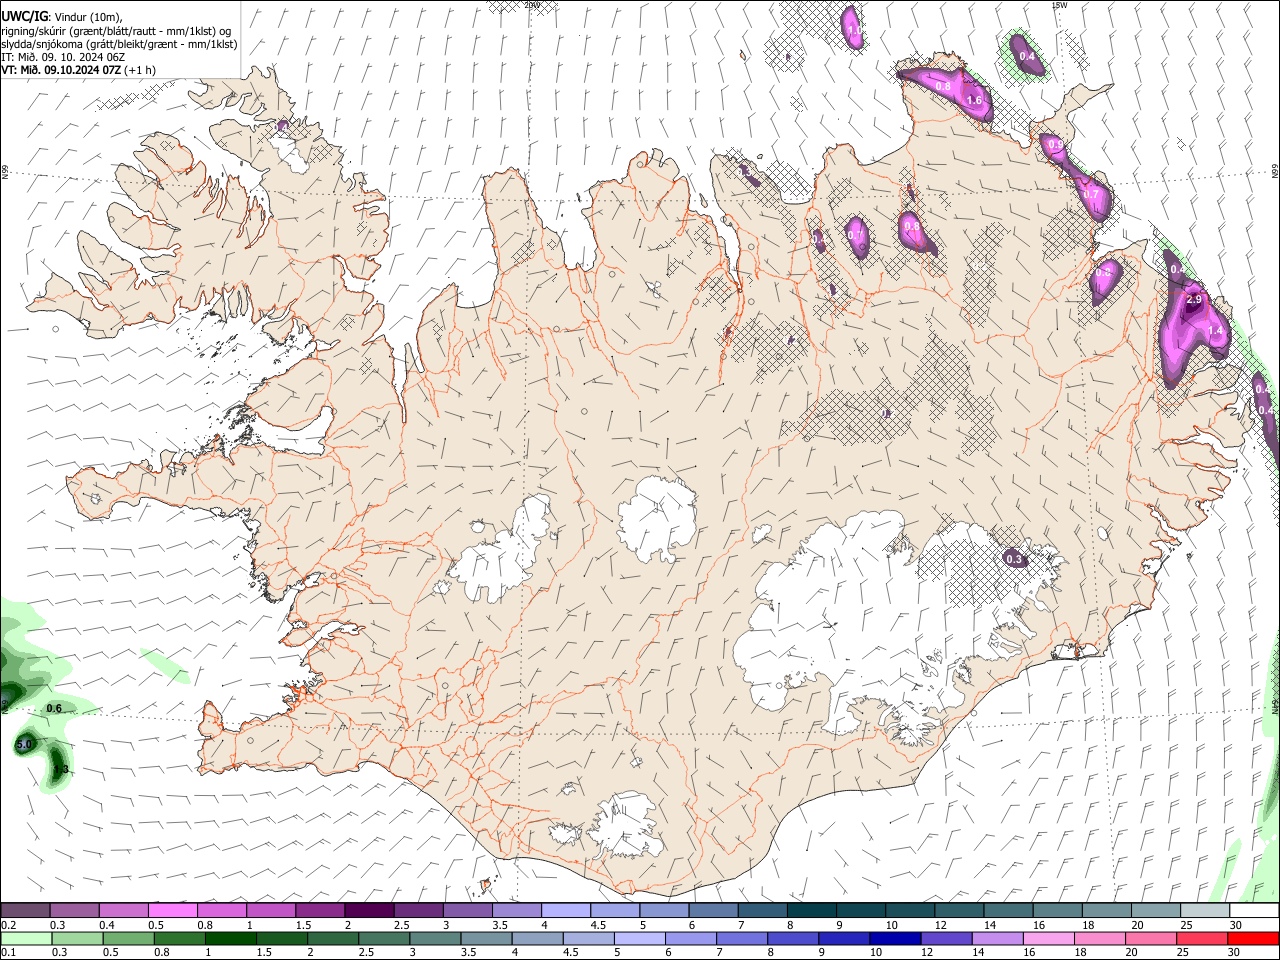Select the darkest purple snow swatch labeled 2
The width and height of the screenshot is (1280, 960).
(369, 910)
